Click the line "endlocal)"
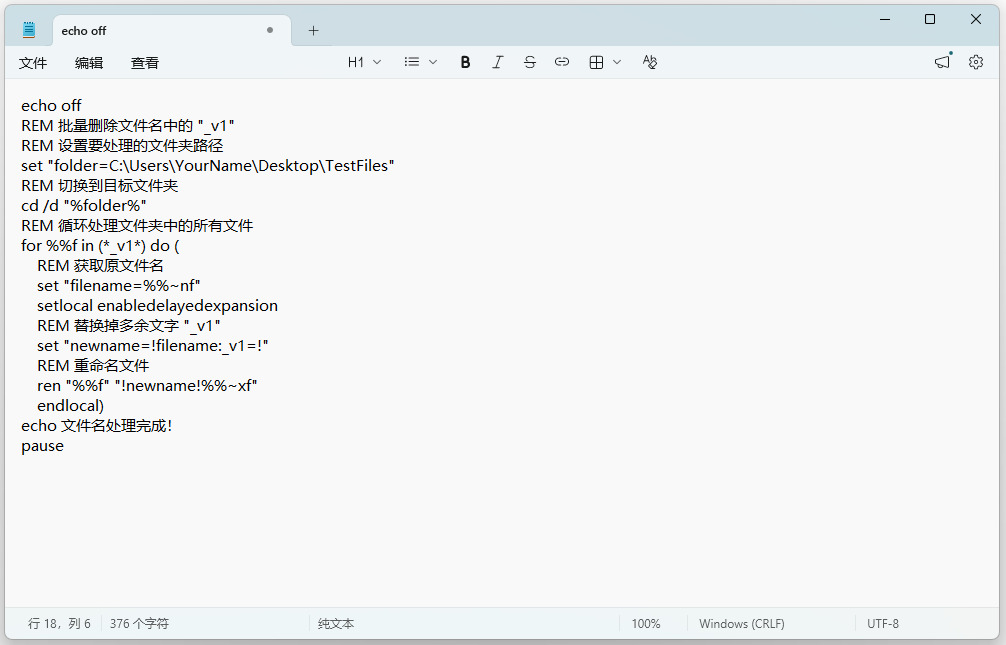Image resolution: width=1006 pixels, height=645 pixels. pyautogui.click(x=71, y=406)
